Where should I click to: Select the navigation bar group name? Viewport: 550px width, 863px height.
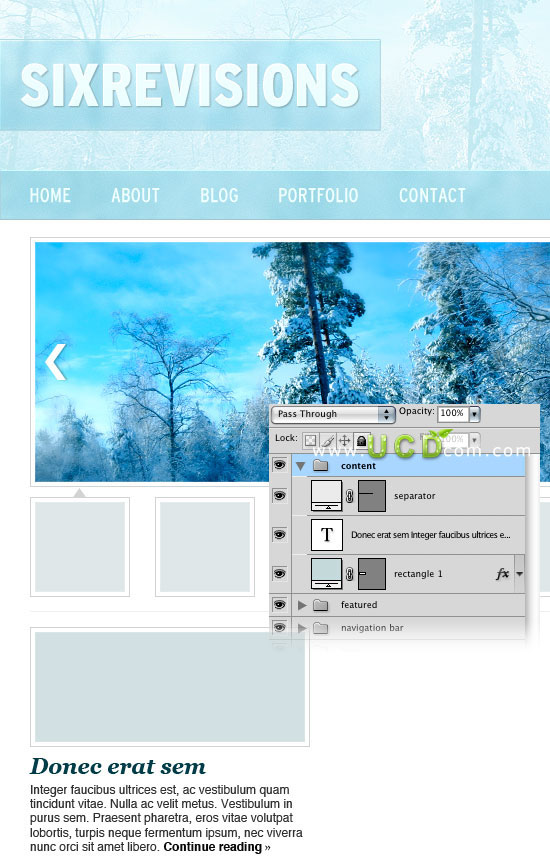pos(372,628)
